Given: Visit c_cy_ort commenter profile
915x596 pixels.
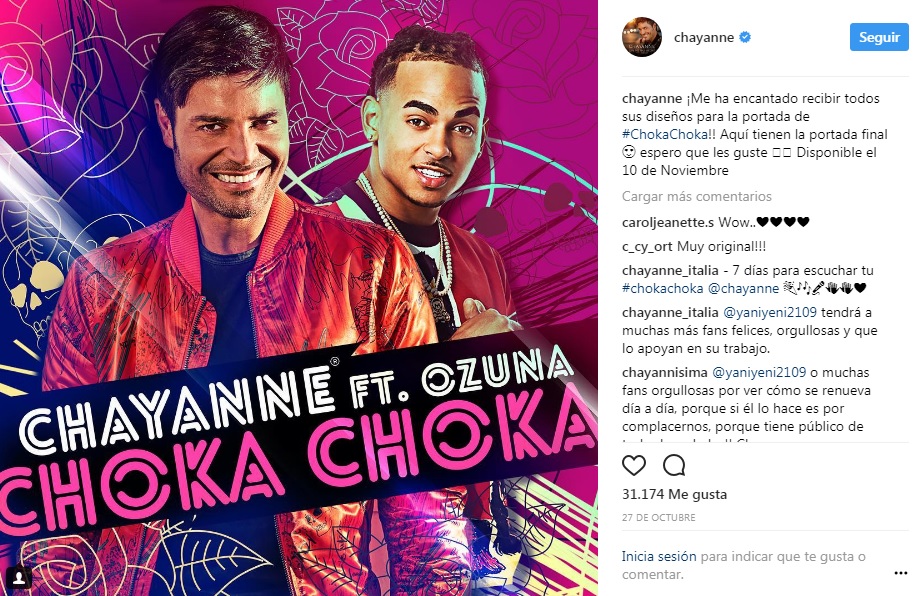Looking at the screenshot, I should [x=647, y=246].
